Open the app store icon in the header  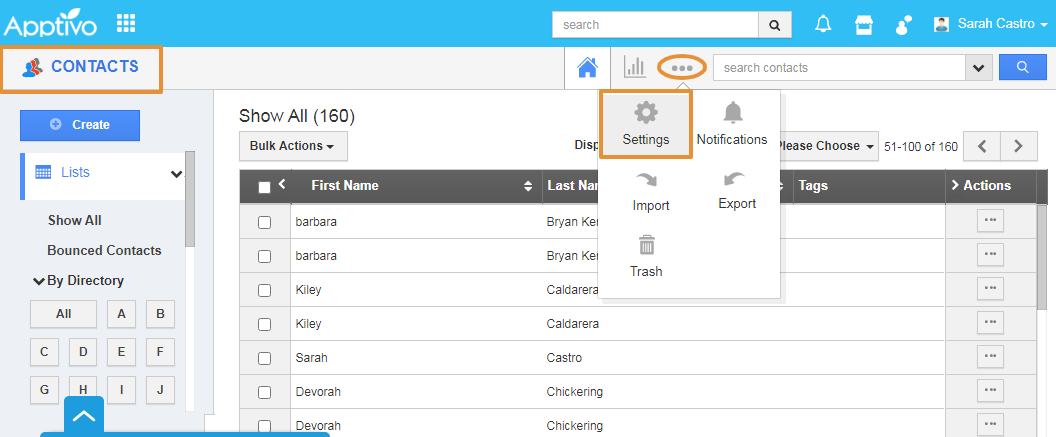(863, 24)
